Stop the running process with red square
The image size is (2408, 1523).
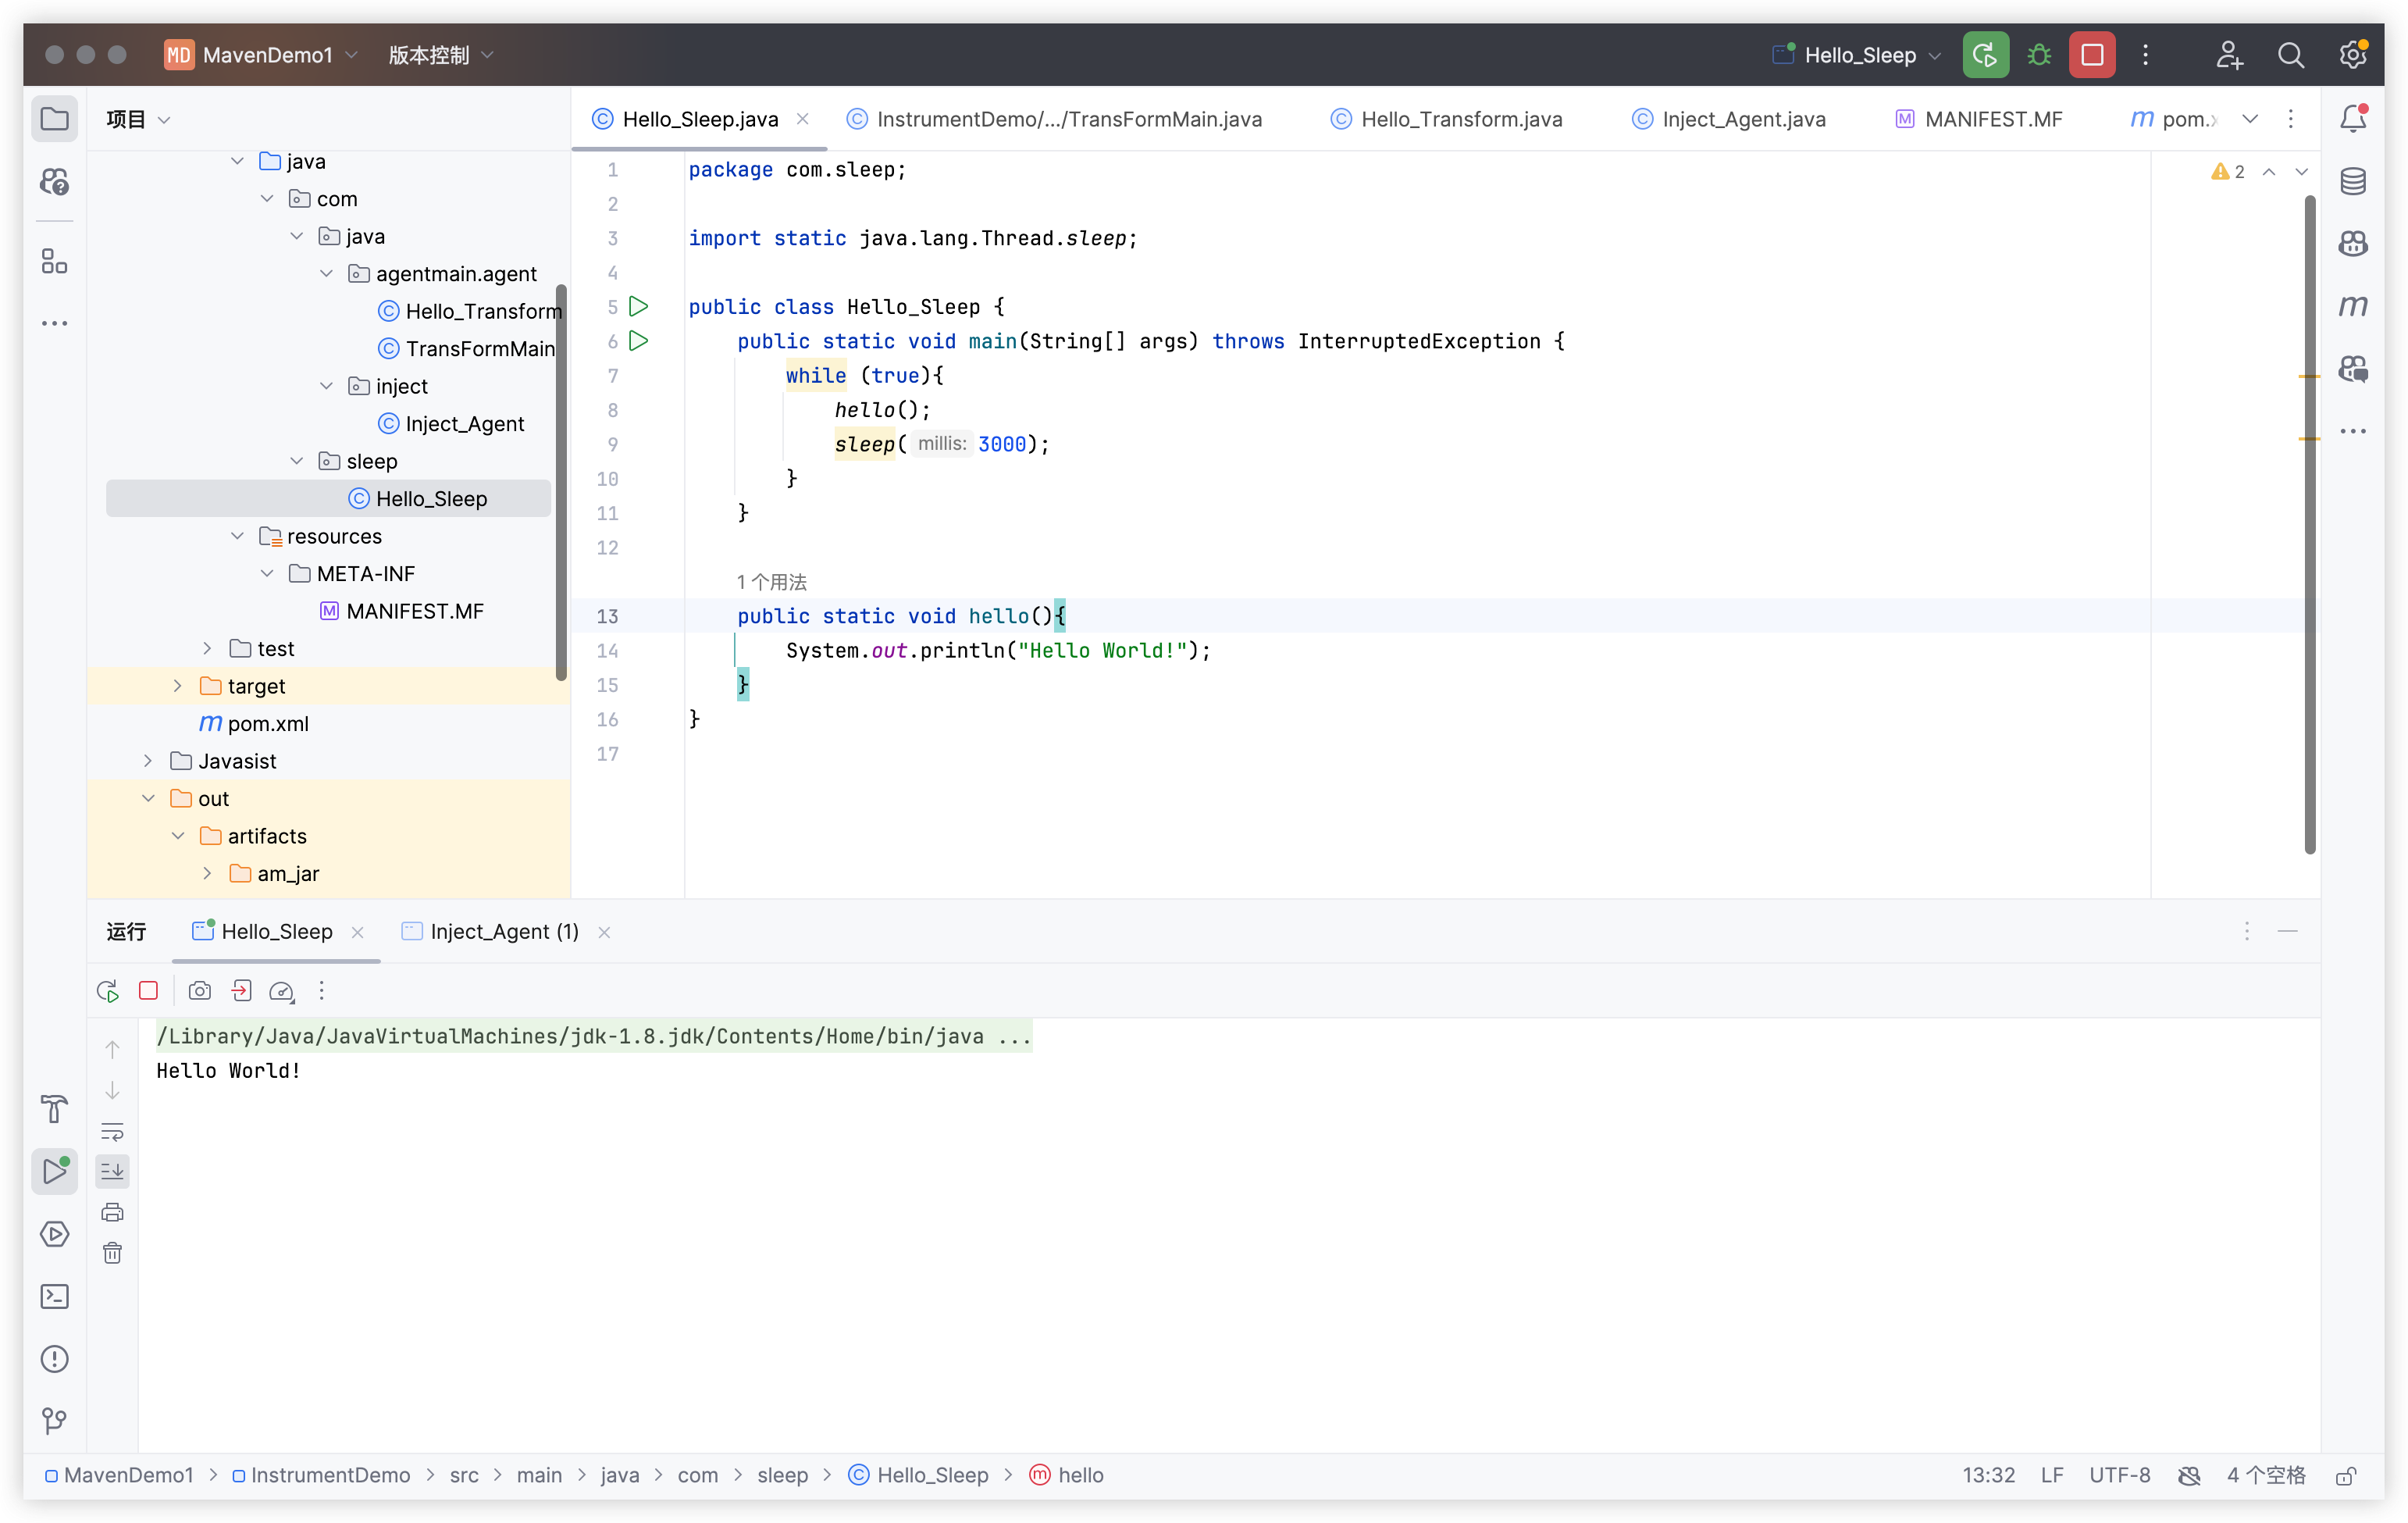point(2092,55)
